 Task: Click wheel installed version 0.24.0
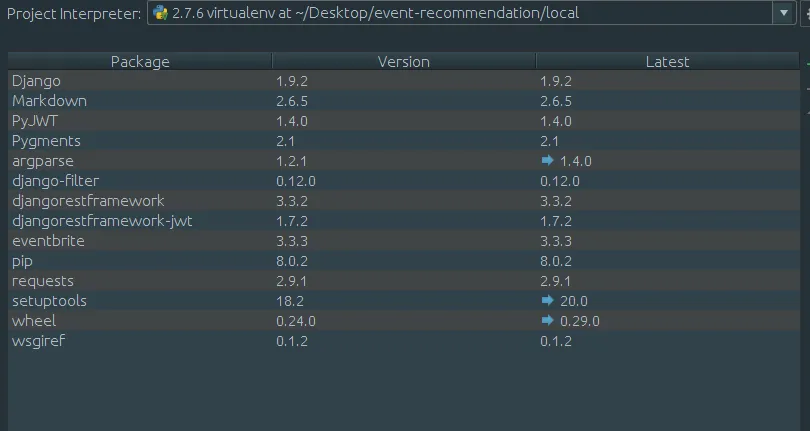pos(295,320)
